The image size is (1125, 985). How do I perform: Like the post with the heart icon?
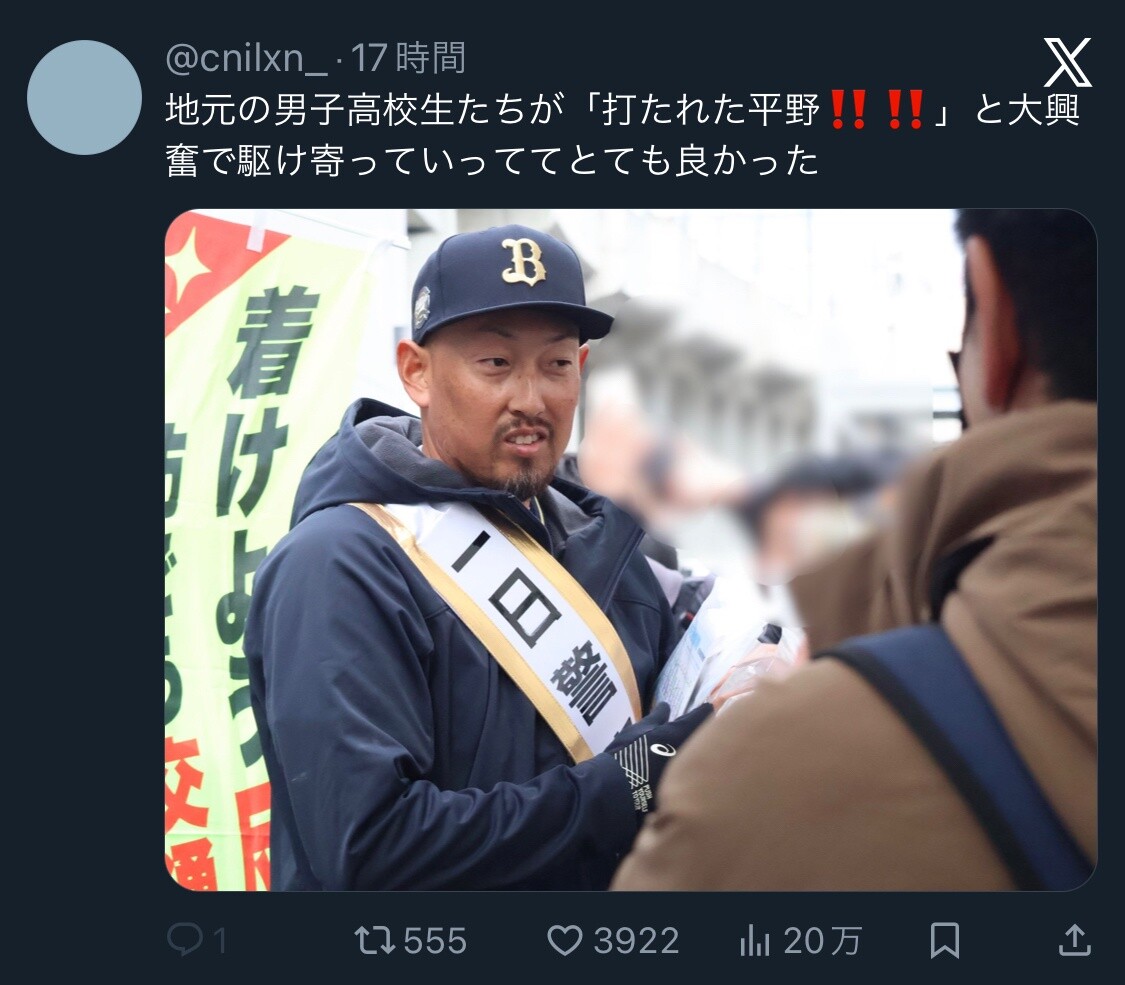(x=565, y=941)
